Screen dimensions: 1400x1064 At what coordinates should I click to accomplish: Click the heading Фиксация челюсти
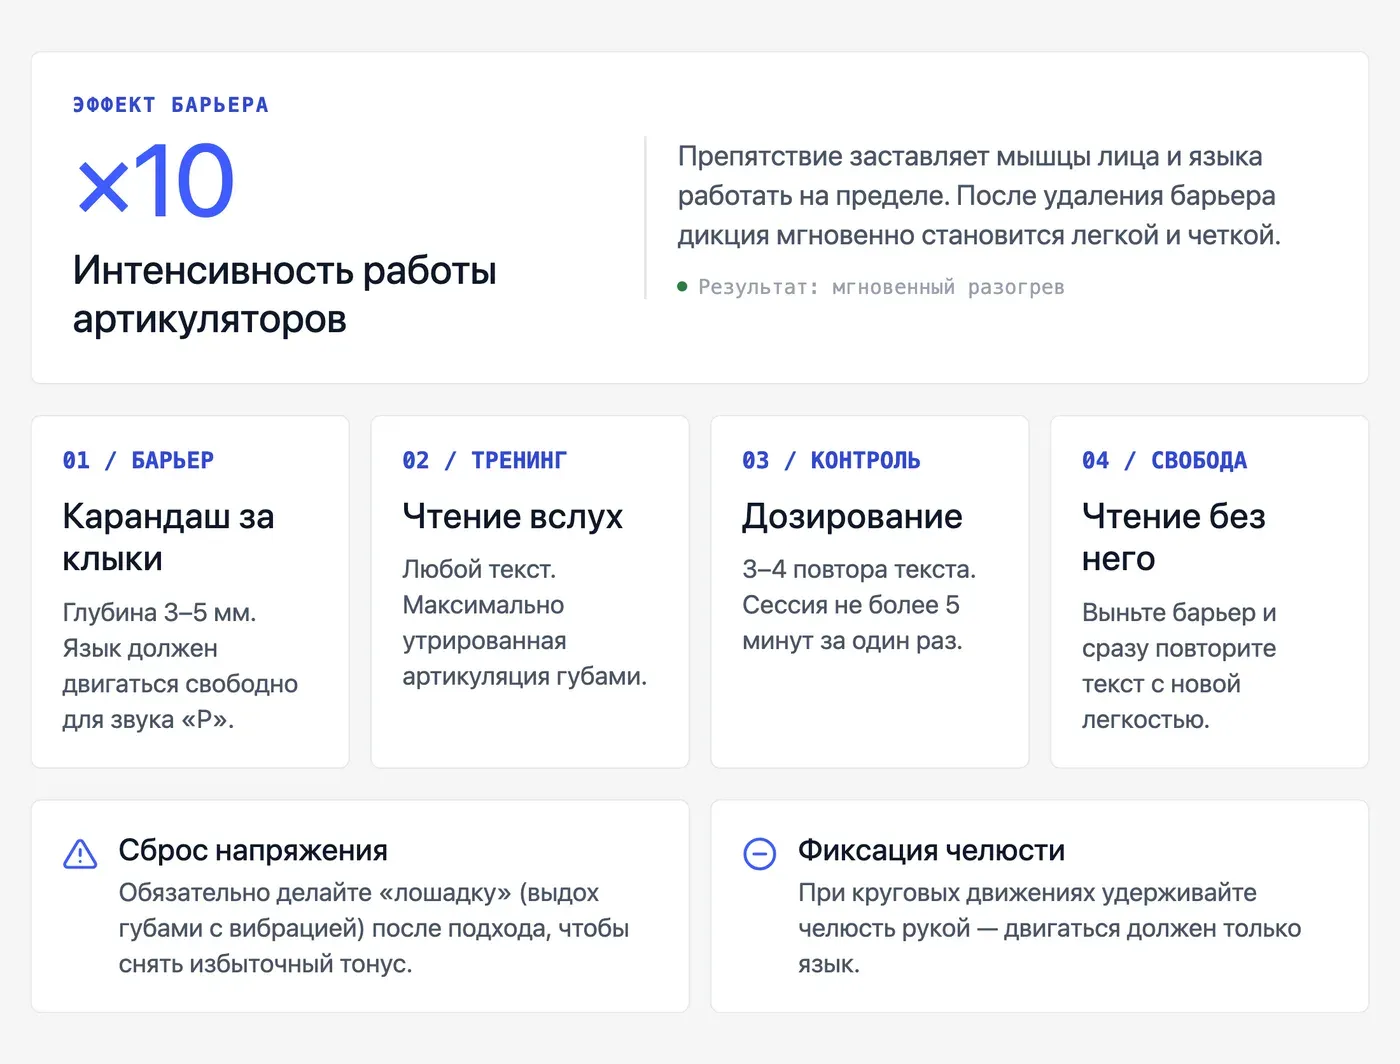pos(931,850)
